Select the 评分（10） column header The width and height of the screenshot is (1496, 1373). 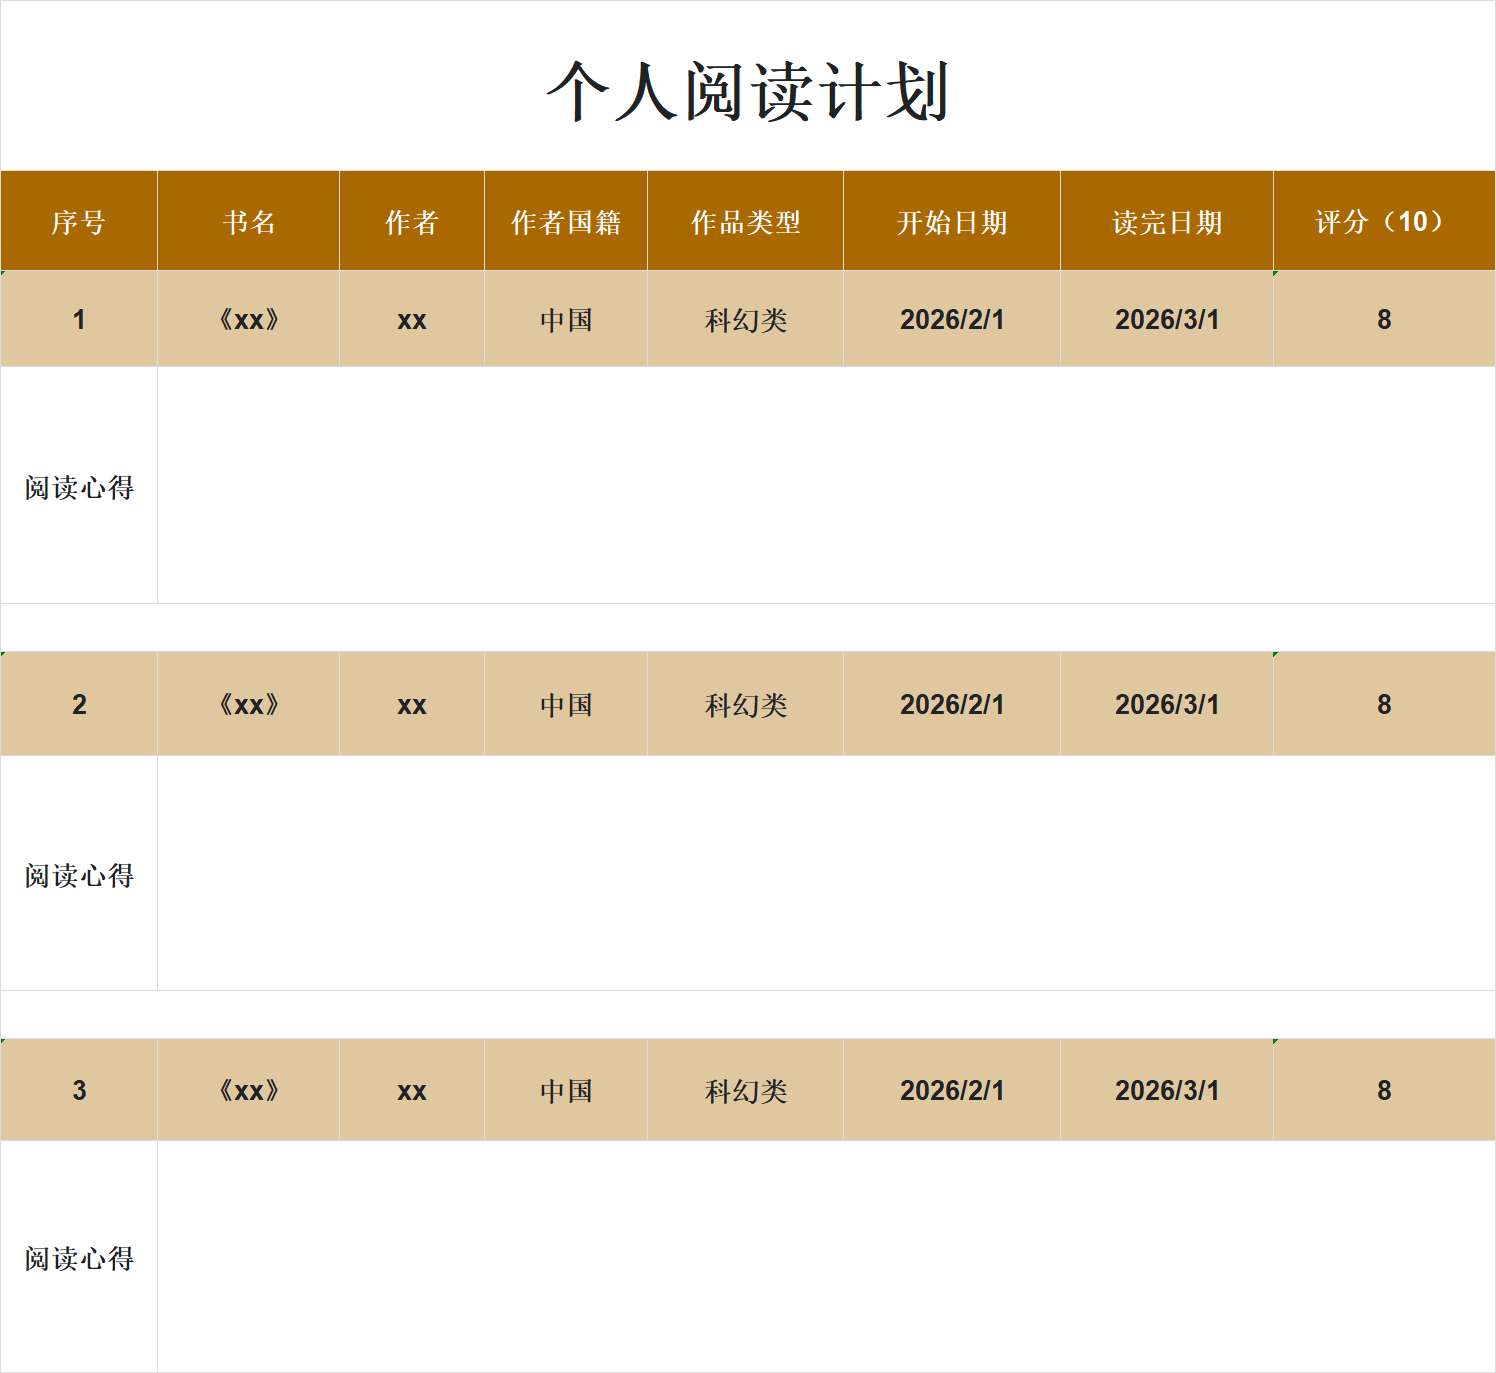(x=1382, y=220)
